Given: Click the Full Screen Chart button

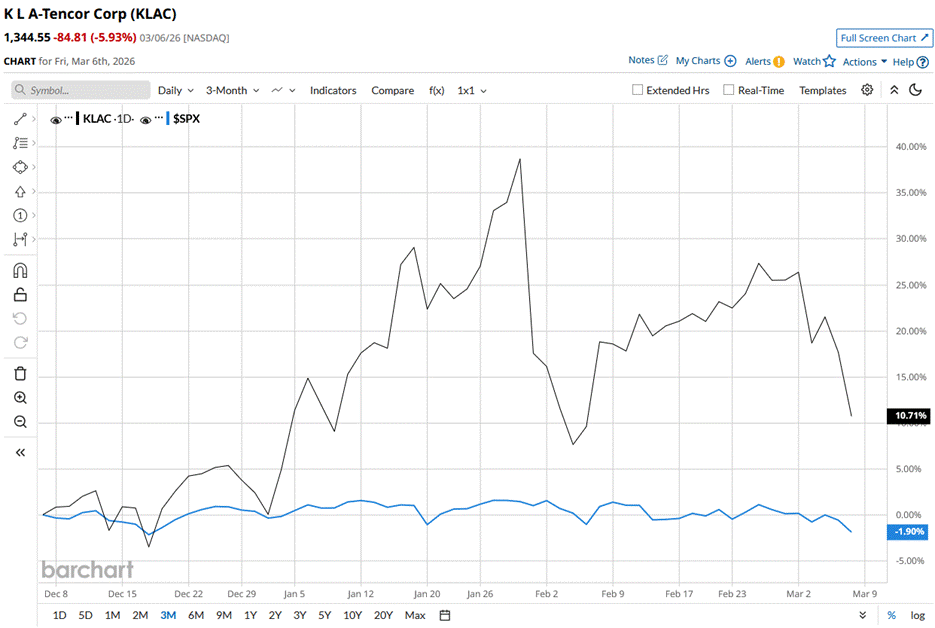Looking at the screenshot, I should click(884, 38).
